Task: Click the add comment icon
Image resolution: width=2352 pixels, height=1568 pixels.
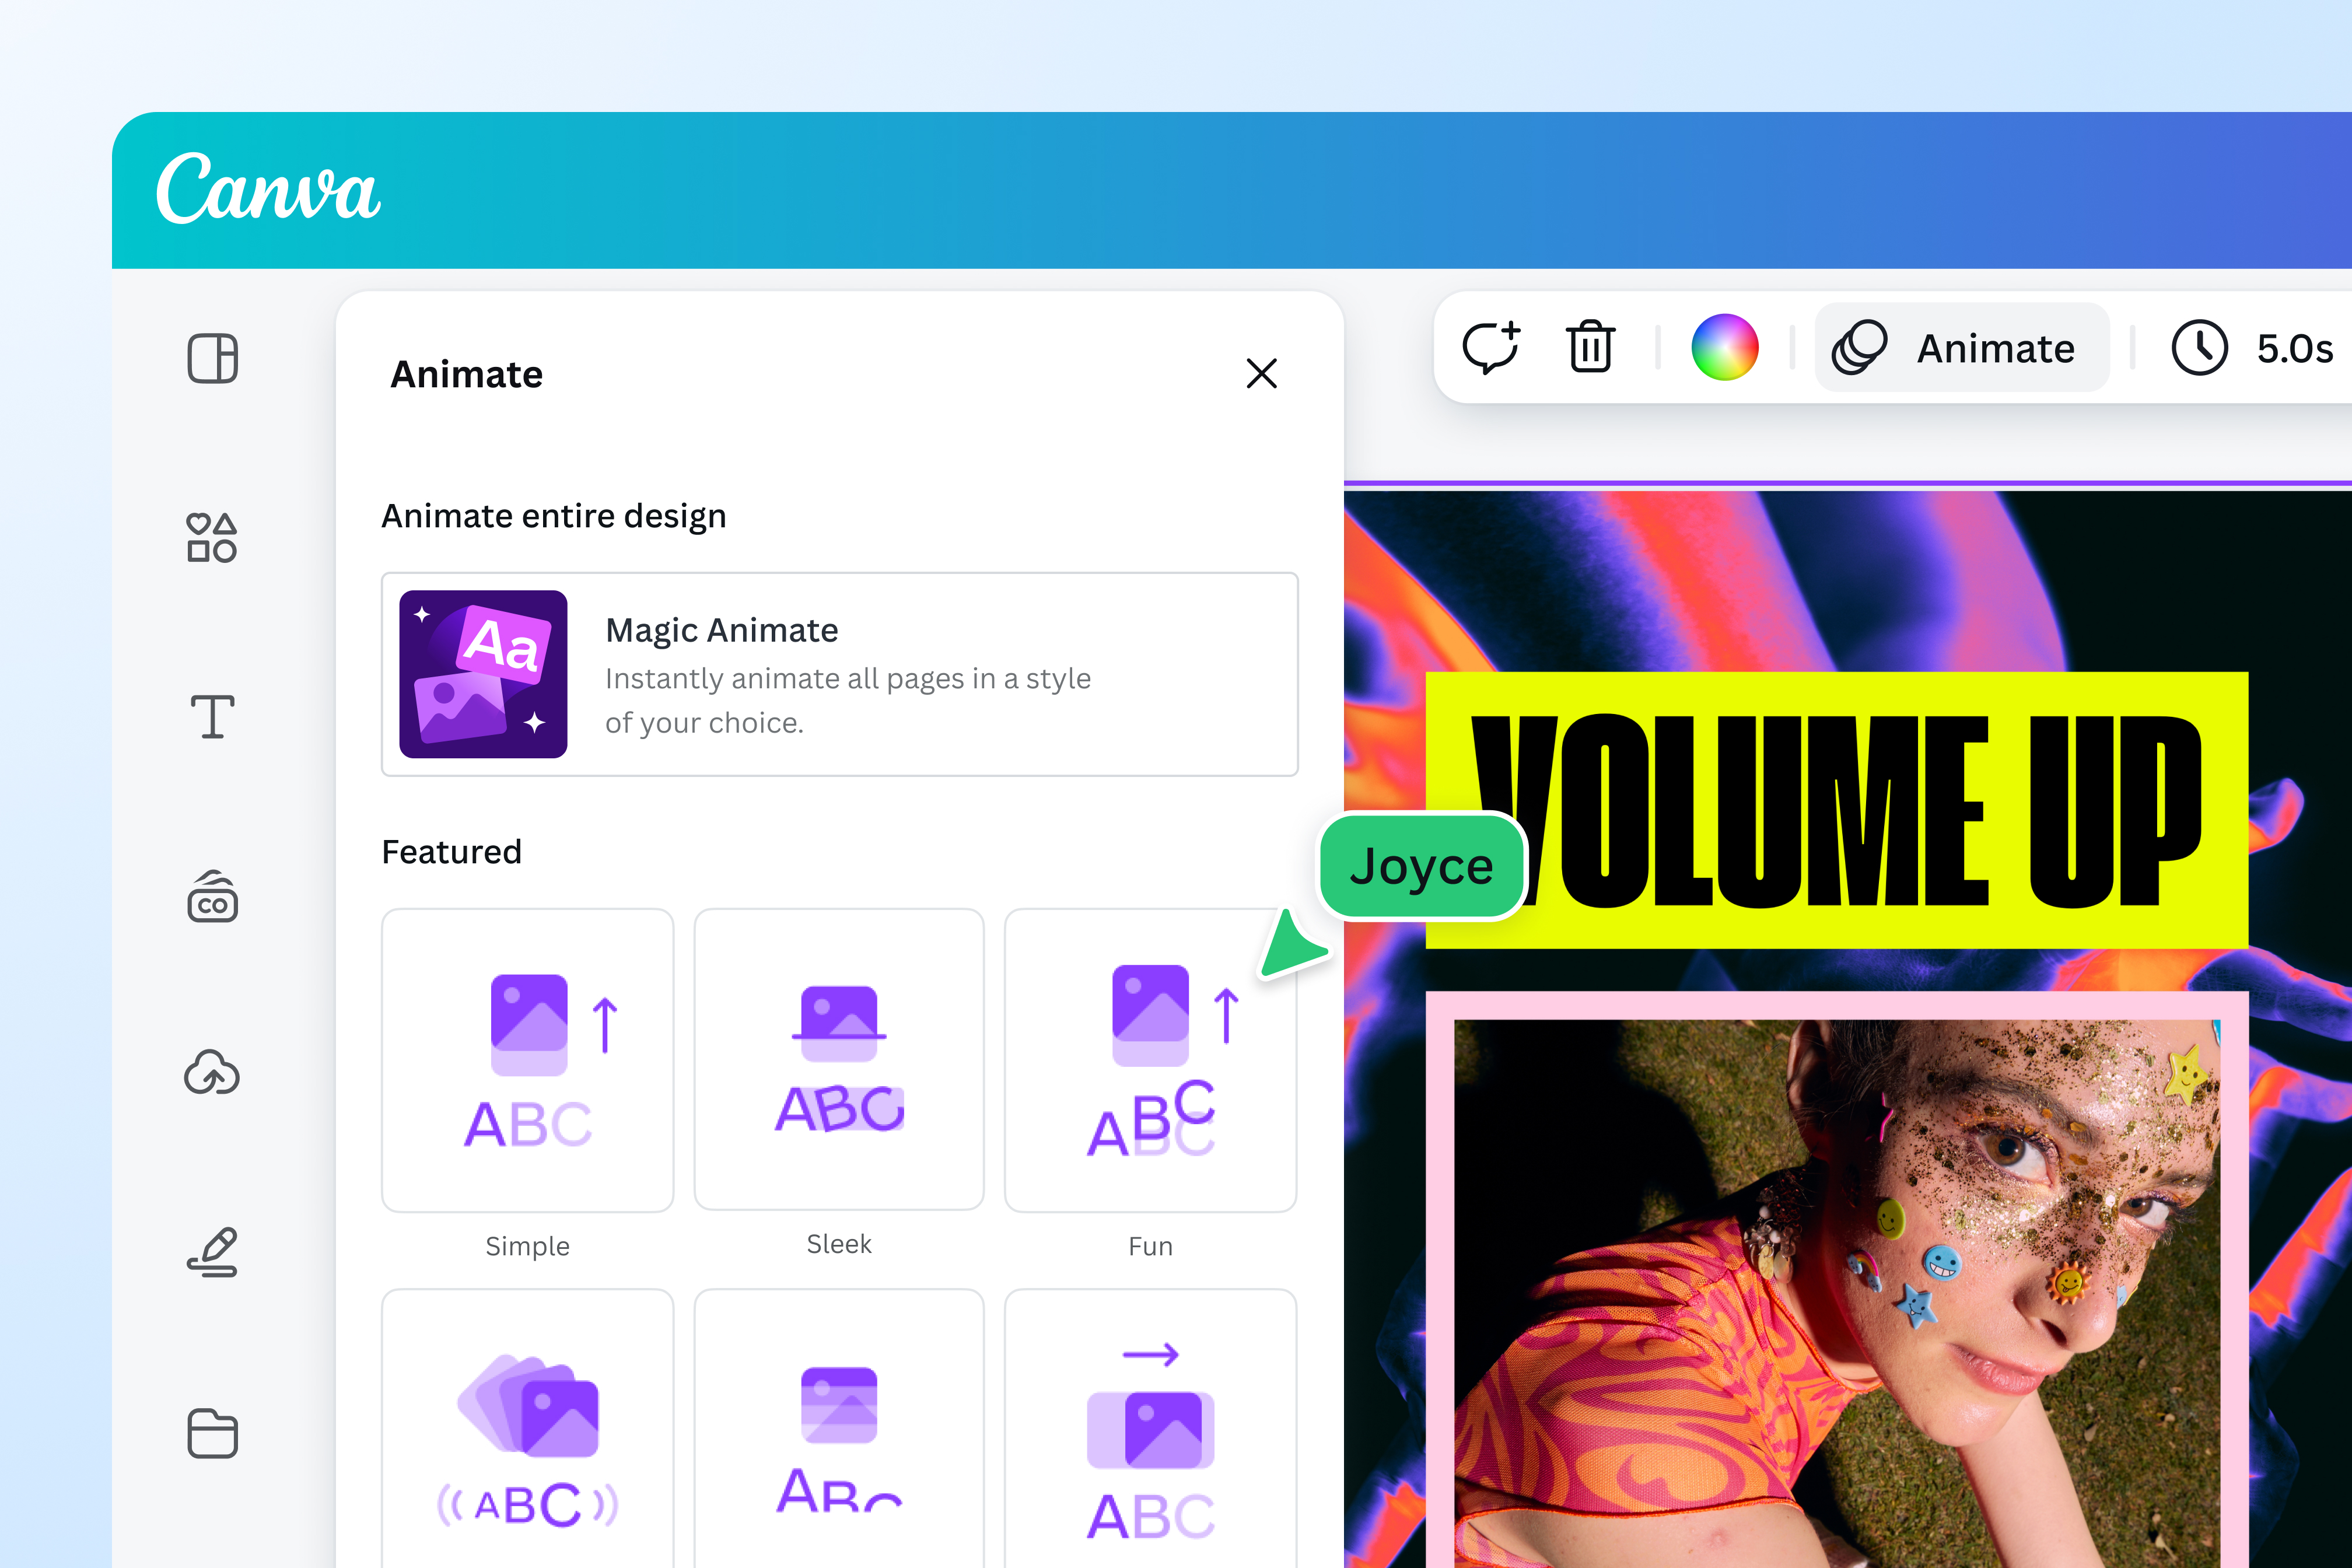Action: pyautogui.click(x=1491, y=347)
